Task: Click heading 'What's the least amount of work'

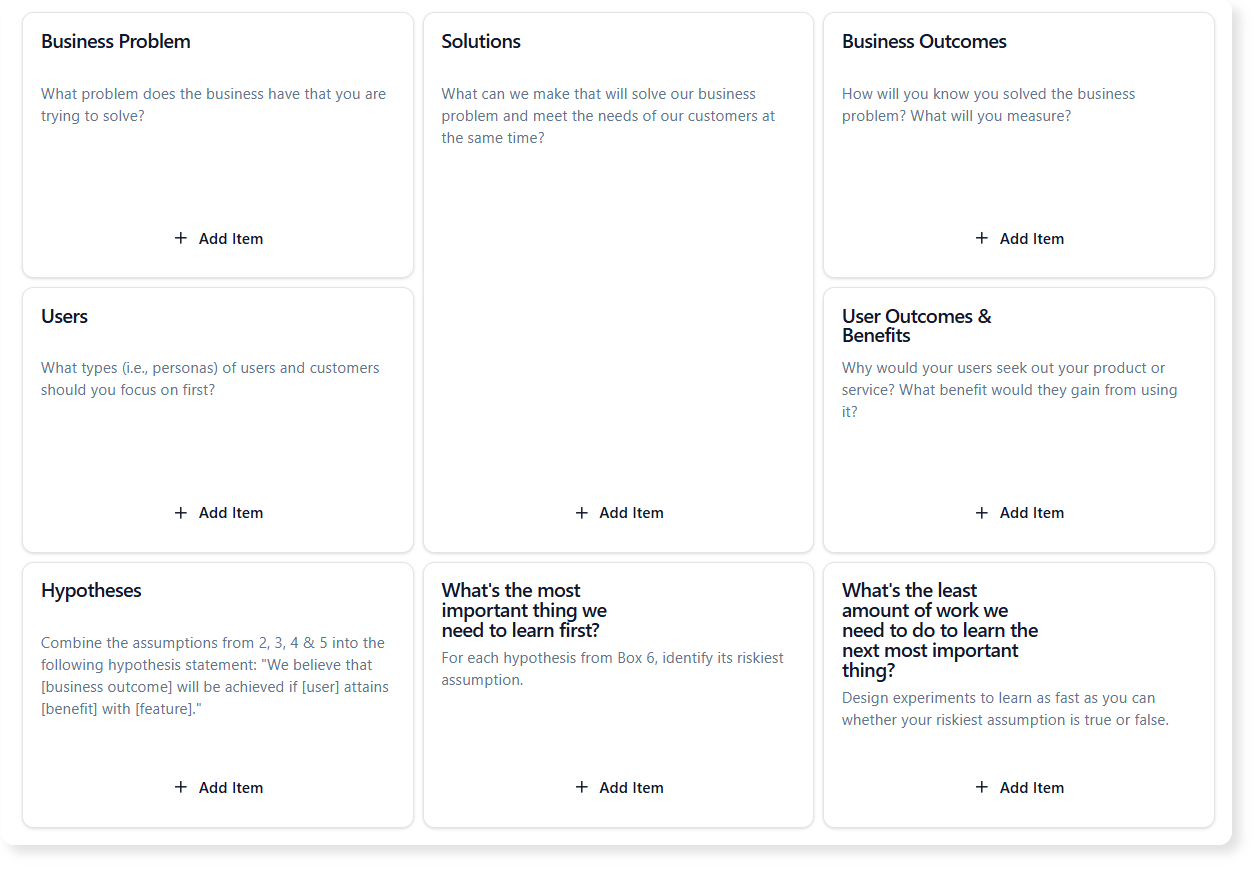Action: pos(940,630)
